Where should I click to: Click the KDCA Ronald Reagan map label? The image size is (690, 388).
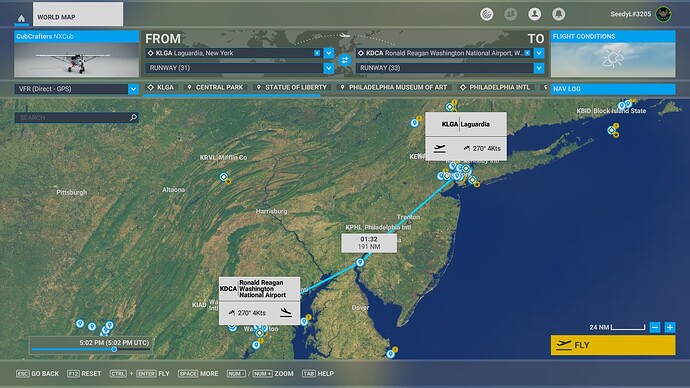pos(259,289)
